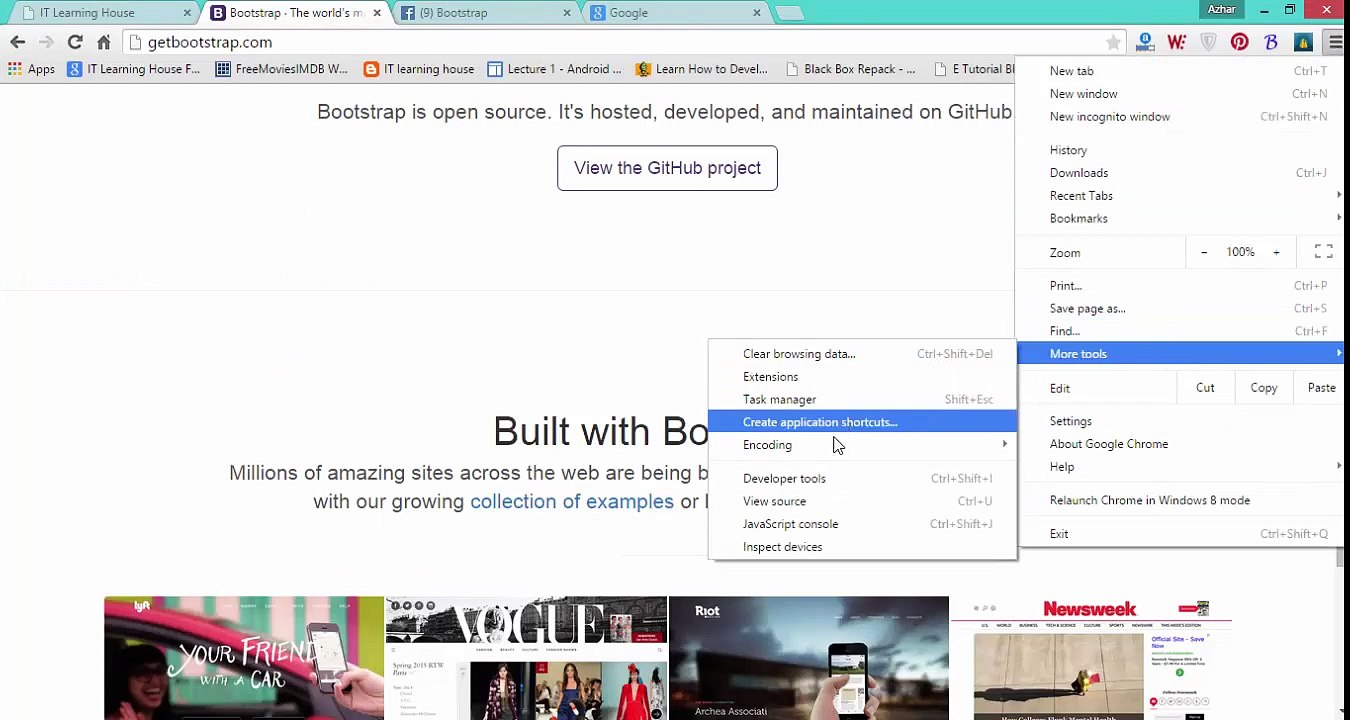This screenshot has width=1350, height=720.
Task: Go back with the browser back arrow
Action: tap(17, 42)
